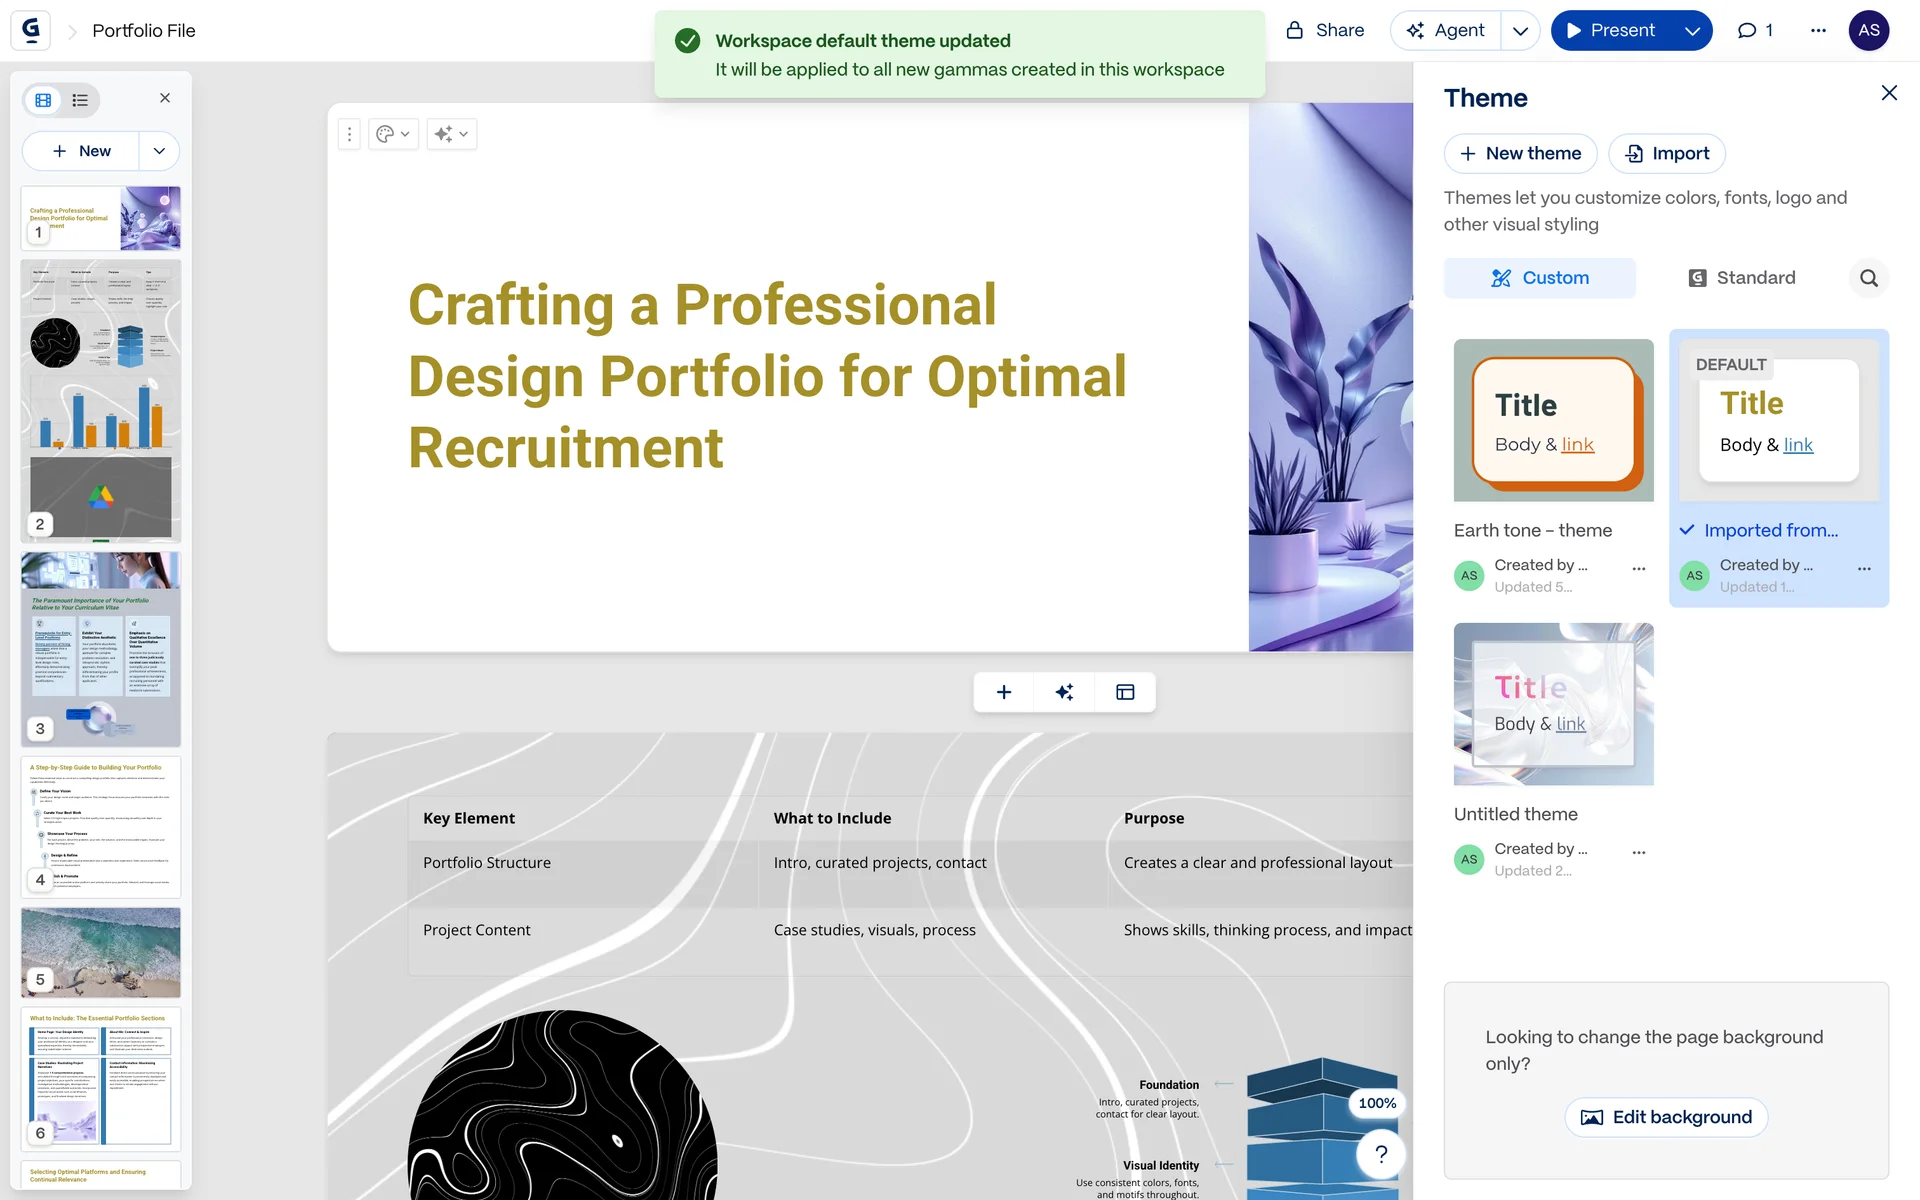1920x1200 pixels.
Task: Click the Gamma home logo icon
Action: click(31, 30)
